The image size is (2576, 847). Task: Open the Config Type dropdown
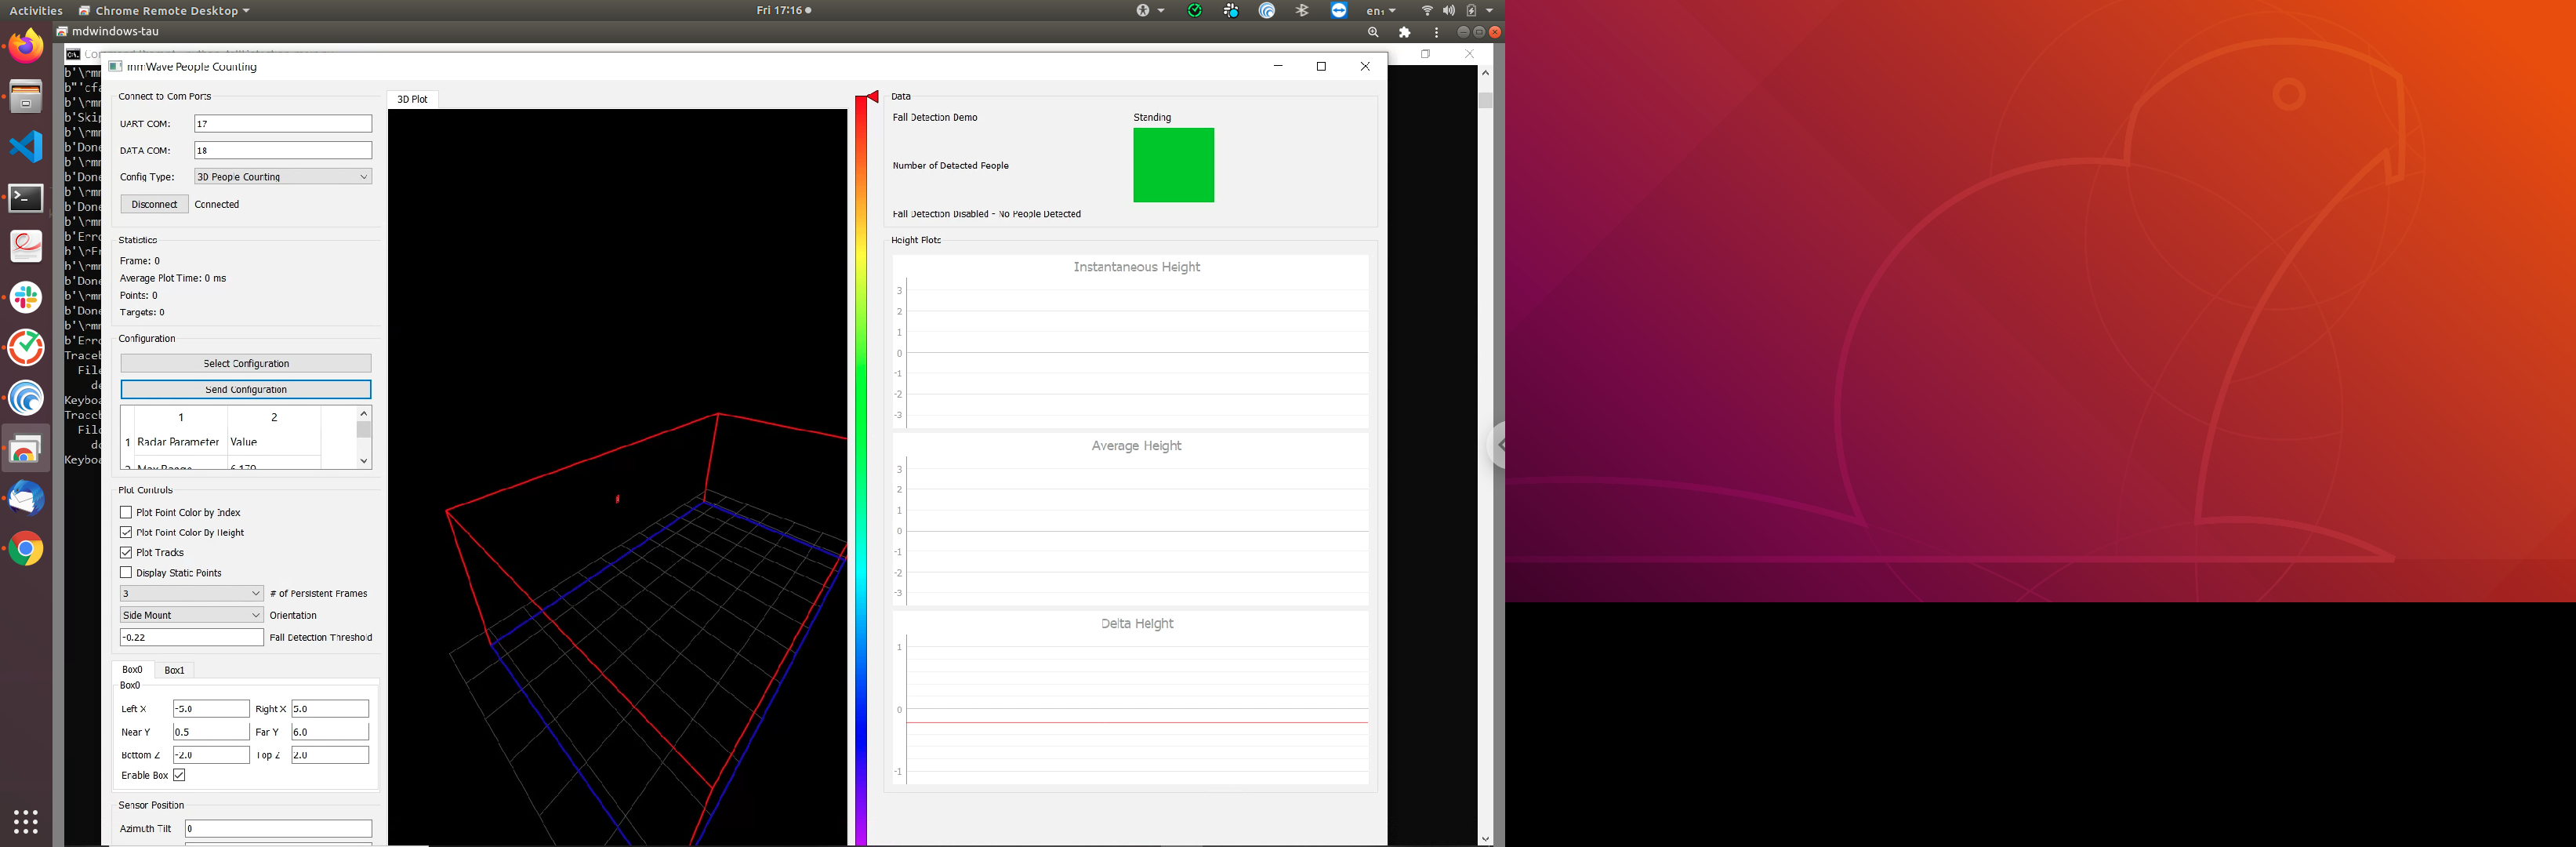[283, 176]
